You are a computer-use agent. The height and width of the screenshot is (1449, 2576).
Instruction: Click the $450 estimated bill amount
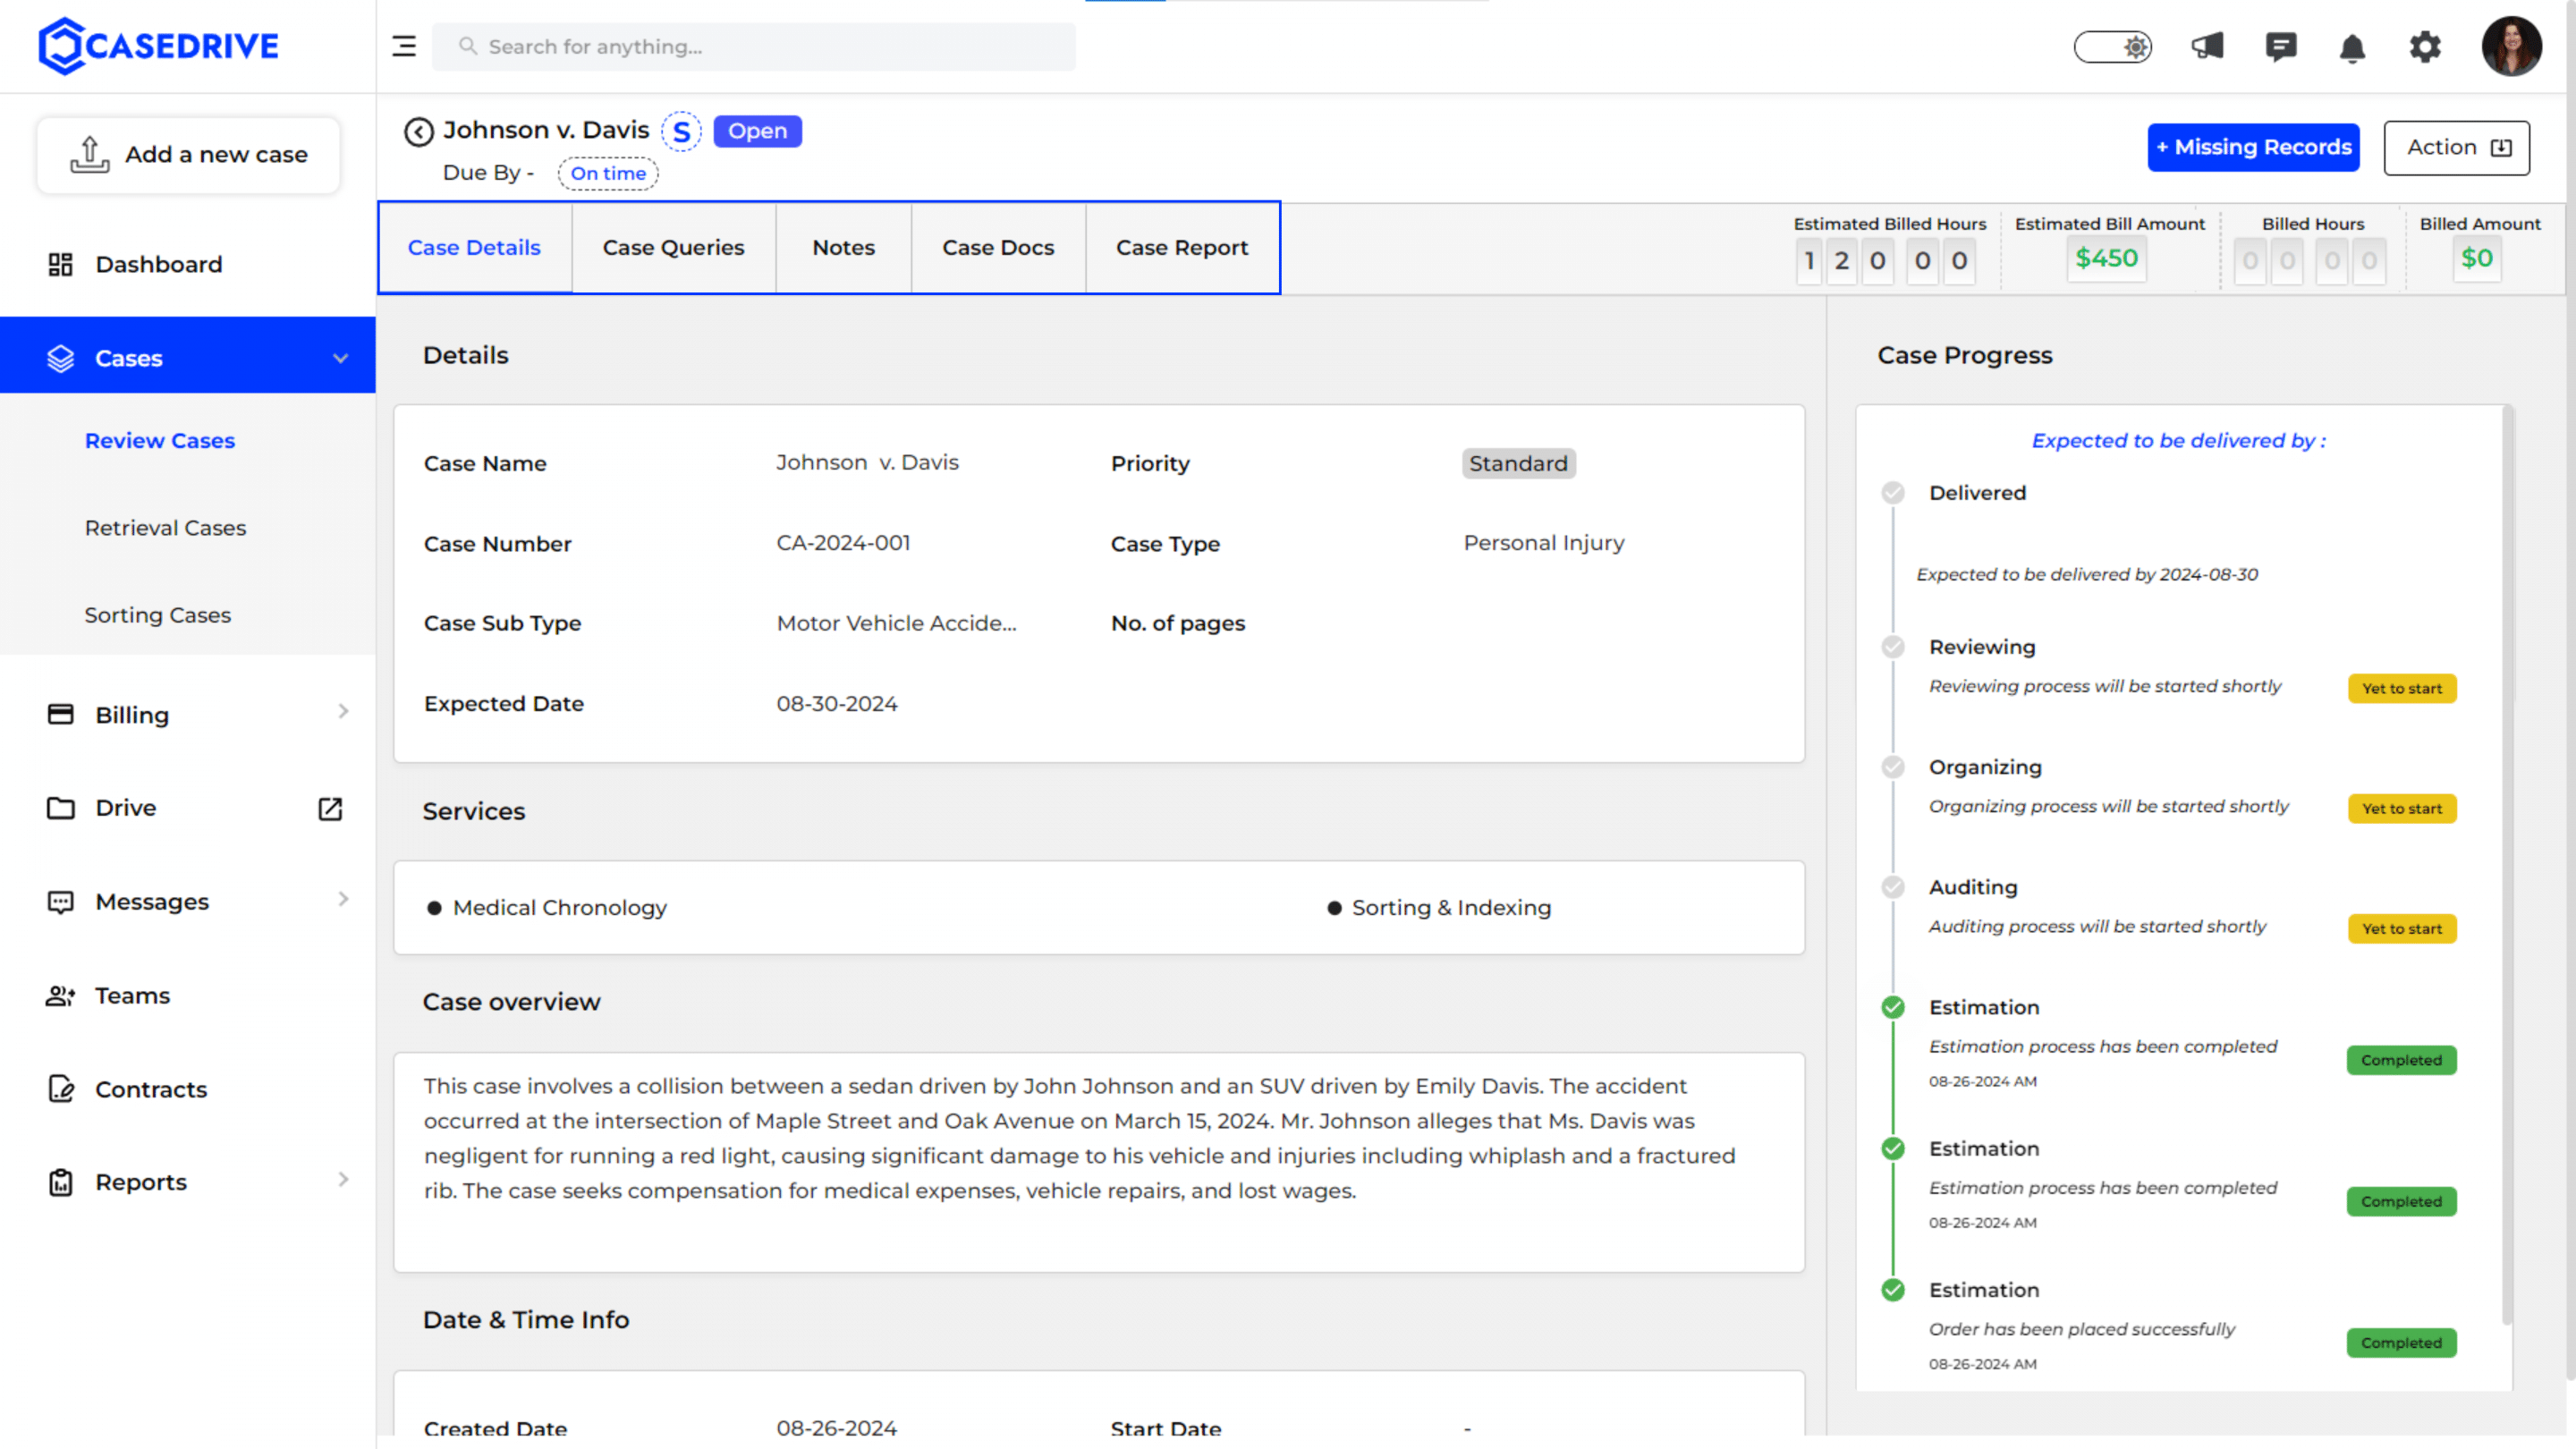coord(2106,259)
